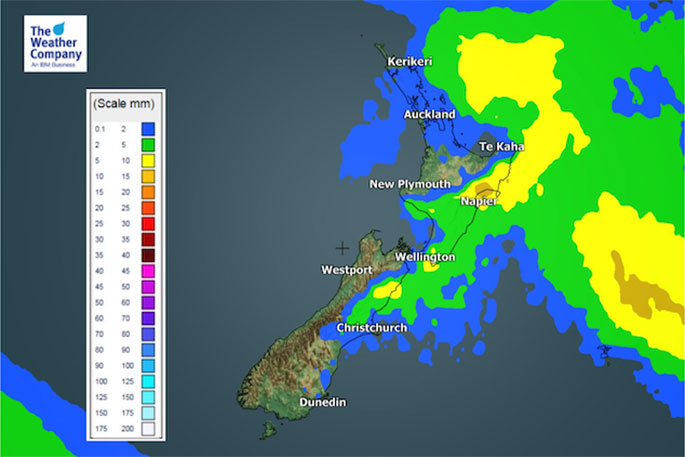
Task: Click the Dunedin city label
Action: (325, 402)
